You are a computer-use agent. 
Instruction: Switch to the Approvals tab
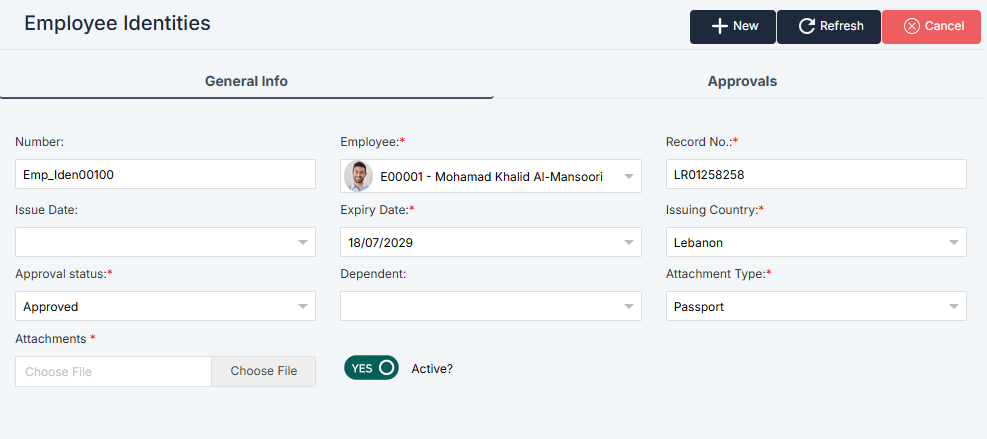[x=742, y=81]
